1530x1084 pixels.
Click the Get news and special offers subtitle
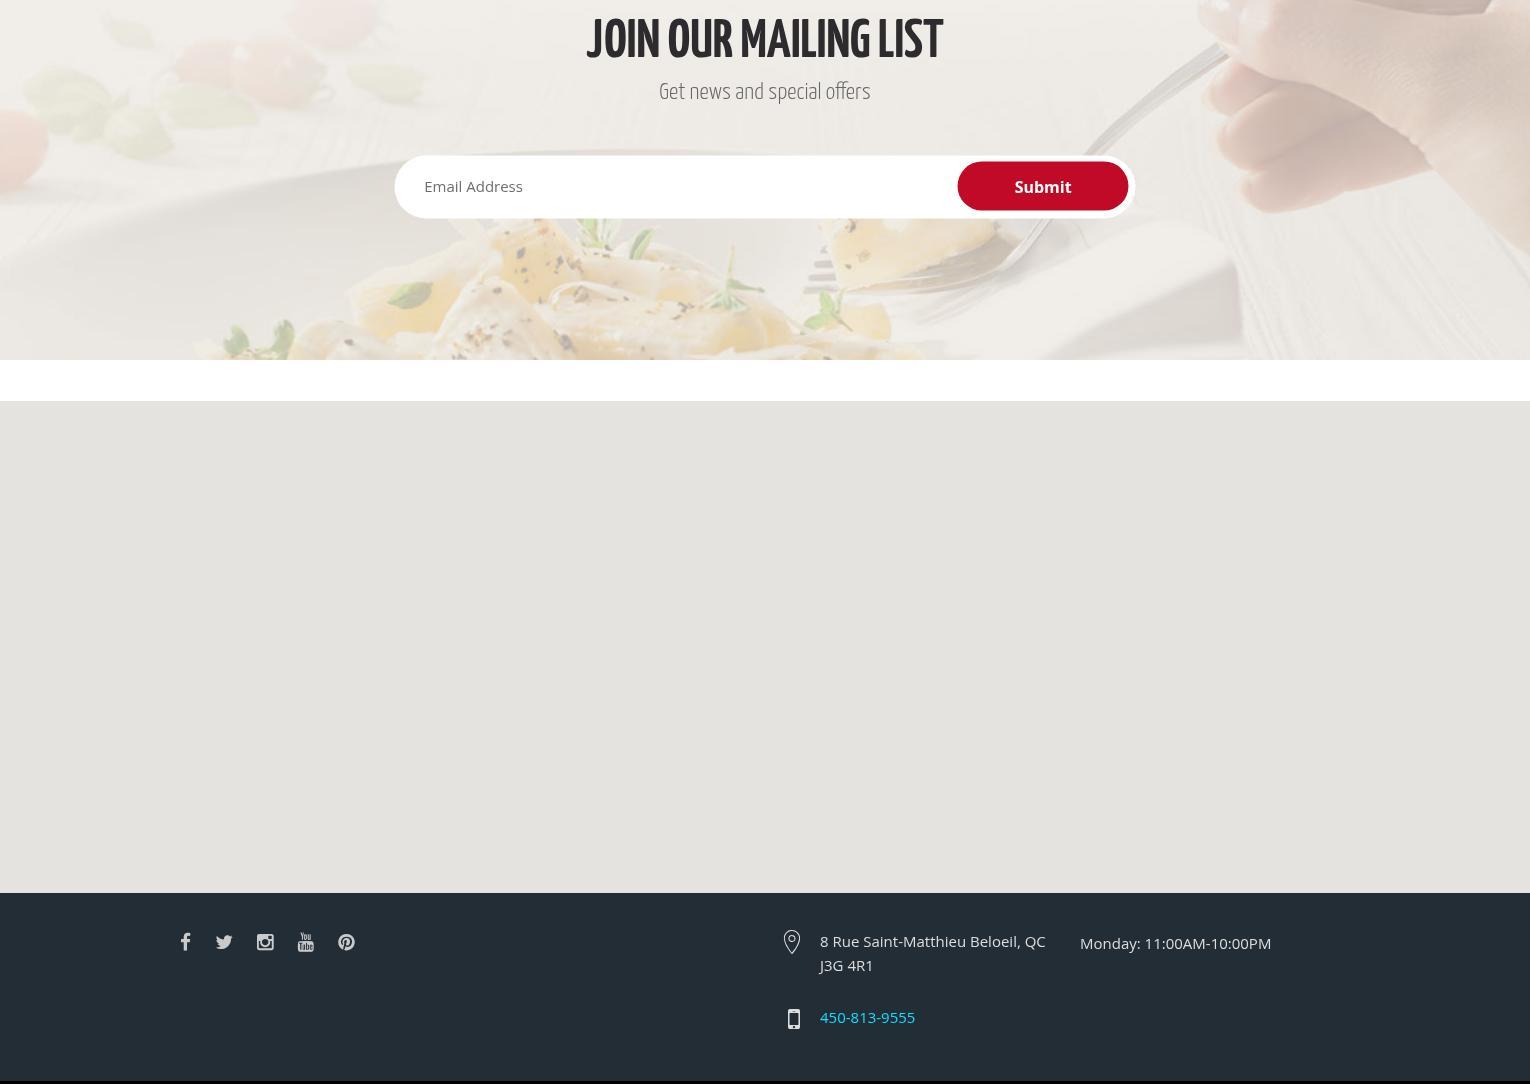point(765,91)
